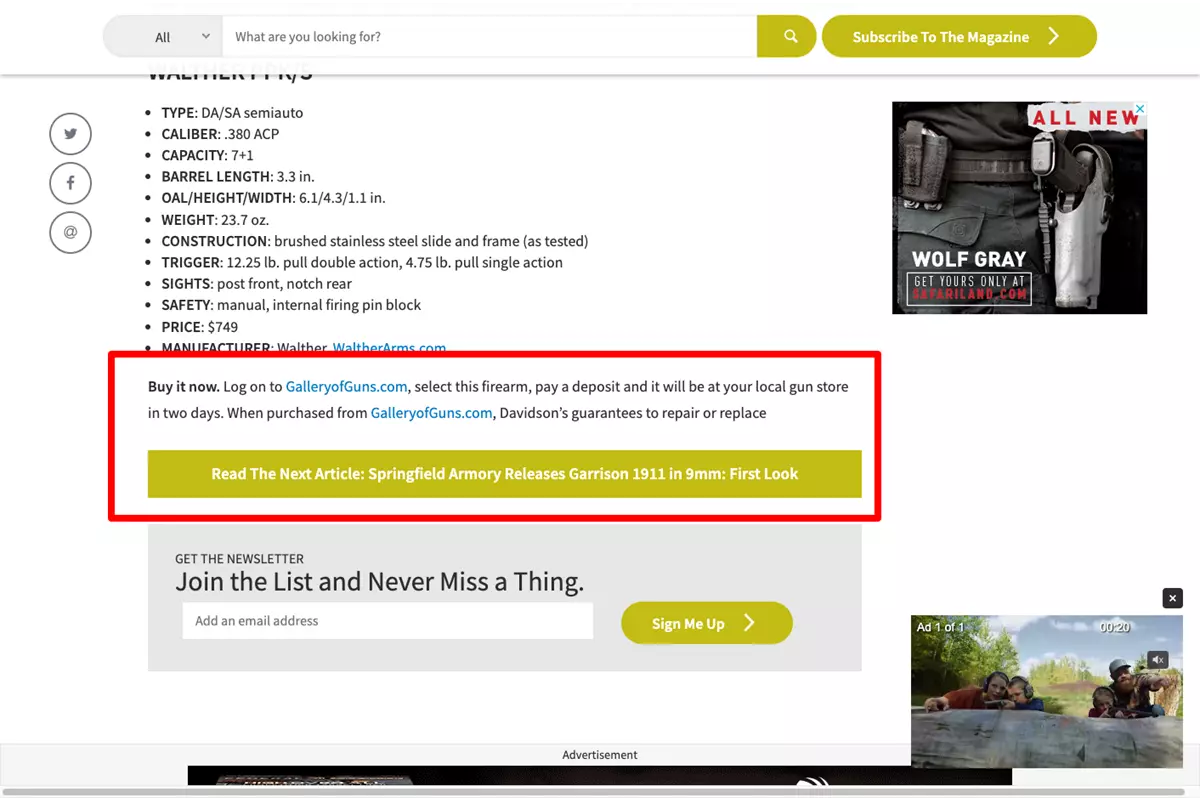
Task: Unmute the video ad
Action: click(x=1158, y=660)
